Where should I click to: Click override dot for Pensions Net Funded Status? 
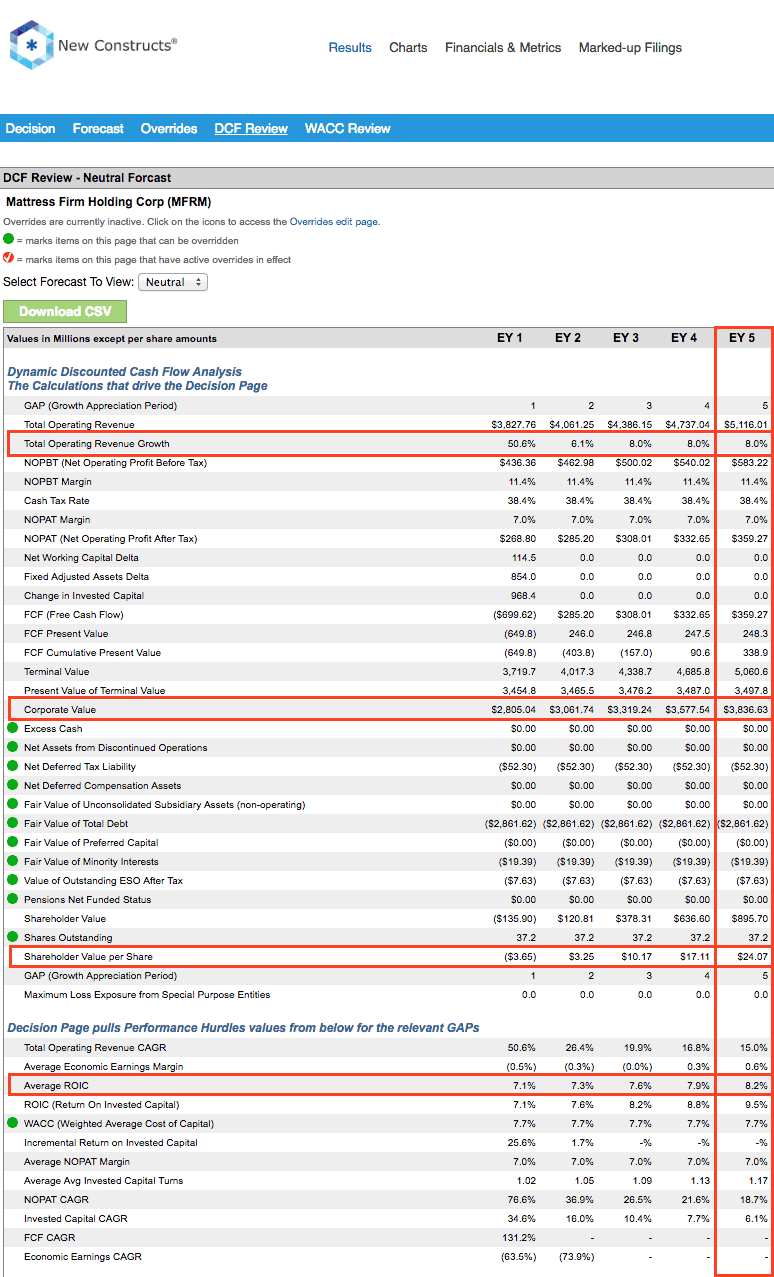click(x=13, y=899)
